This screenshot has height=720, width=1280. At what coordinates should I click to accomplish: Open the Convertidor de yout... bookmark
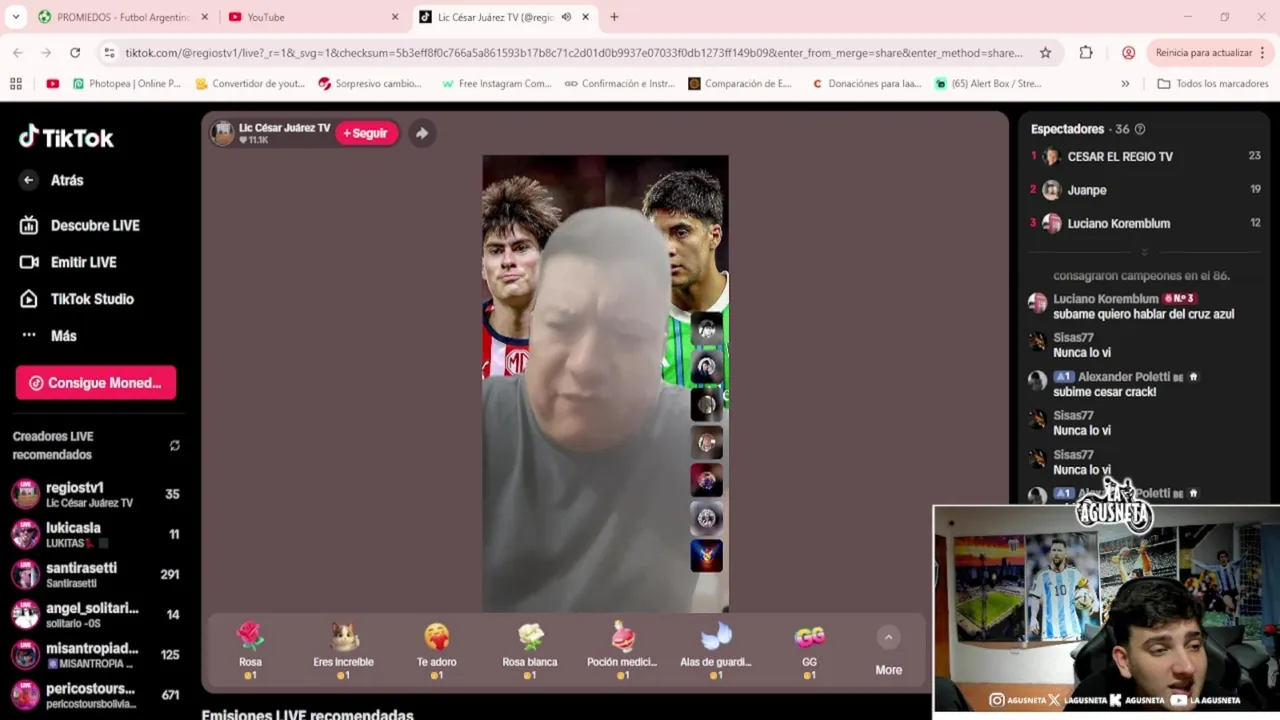tap(250, 84)
